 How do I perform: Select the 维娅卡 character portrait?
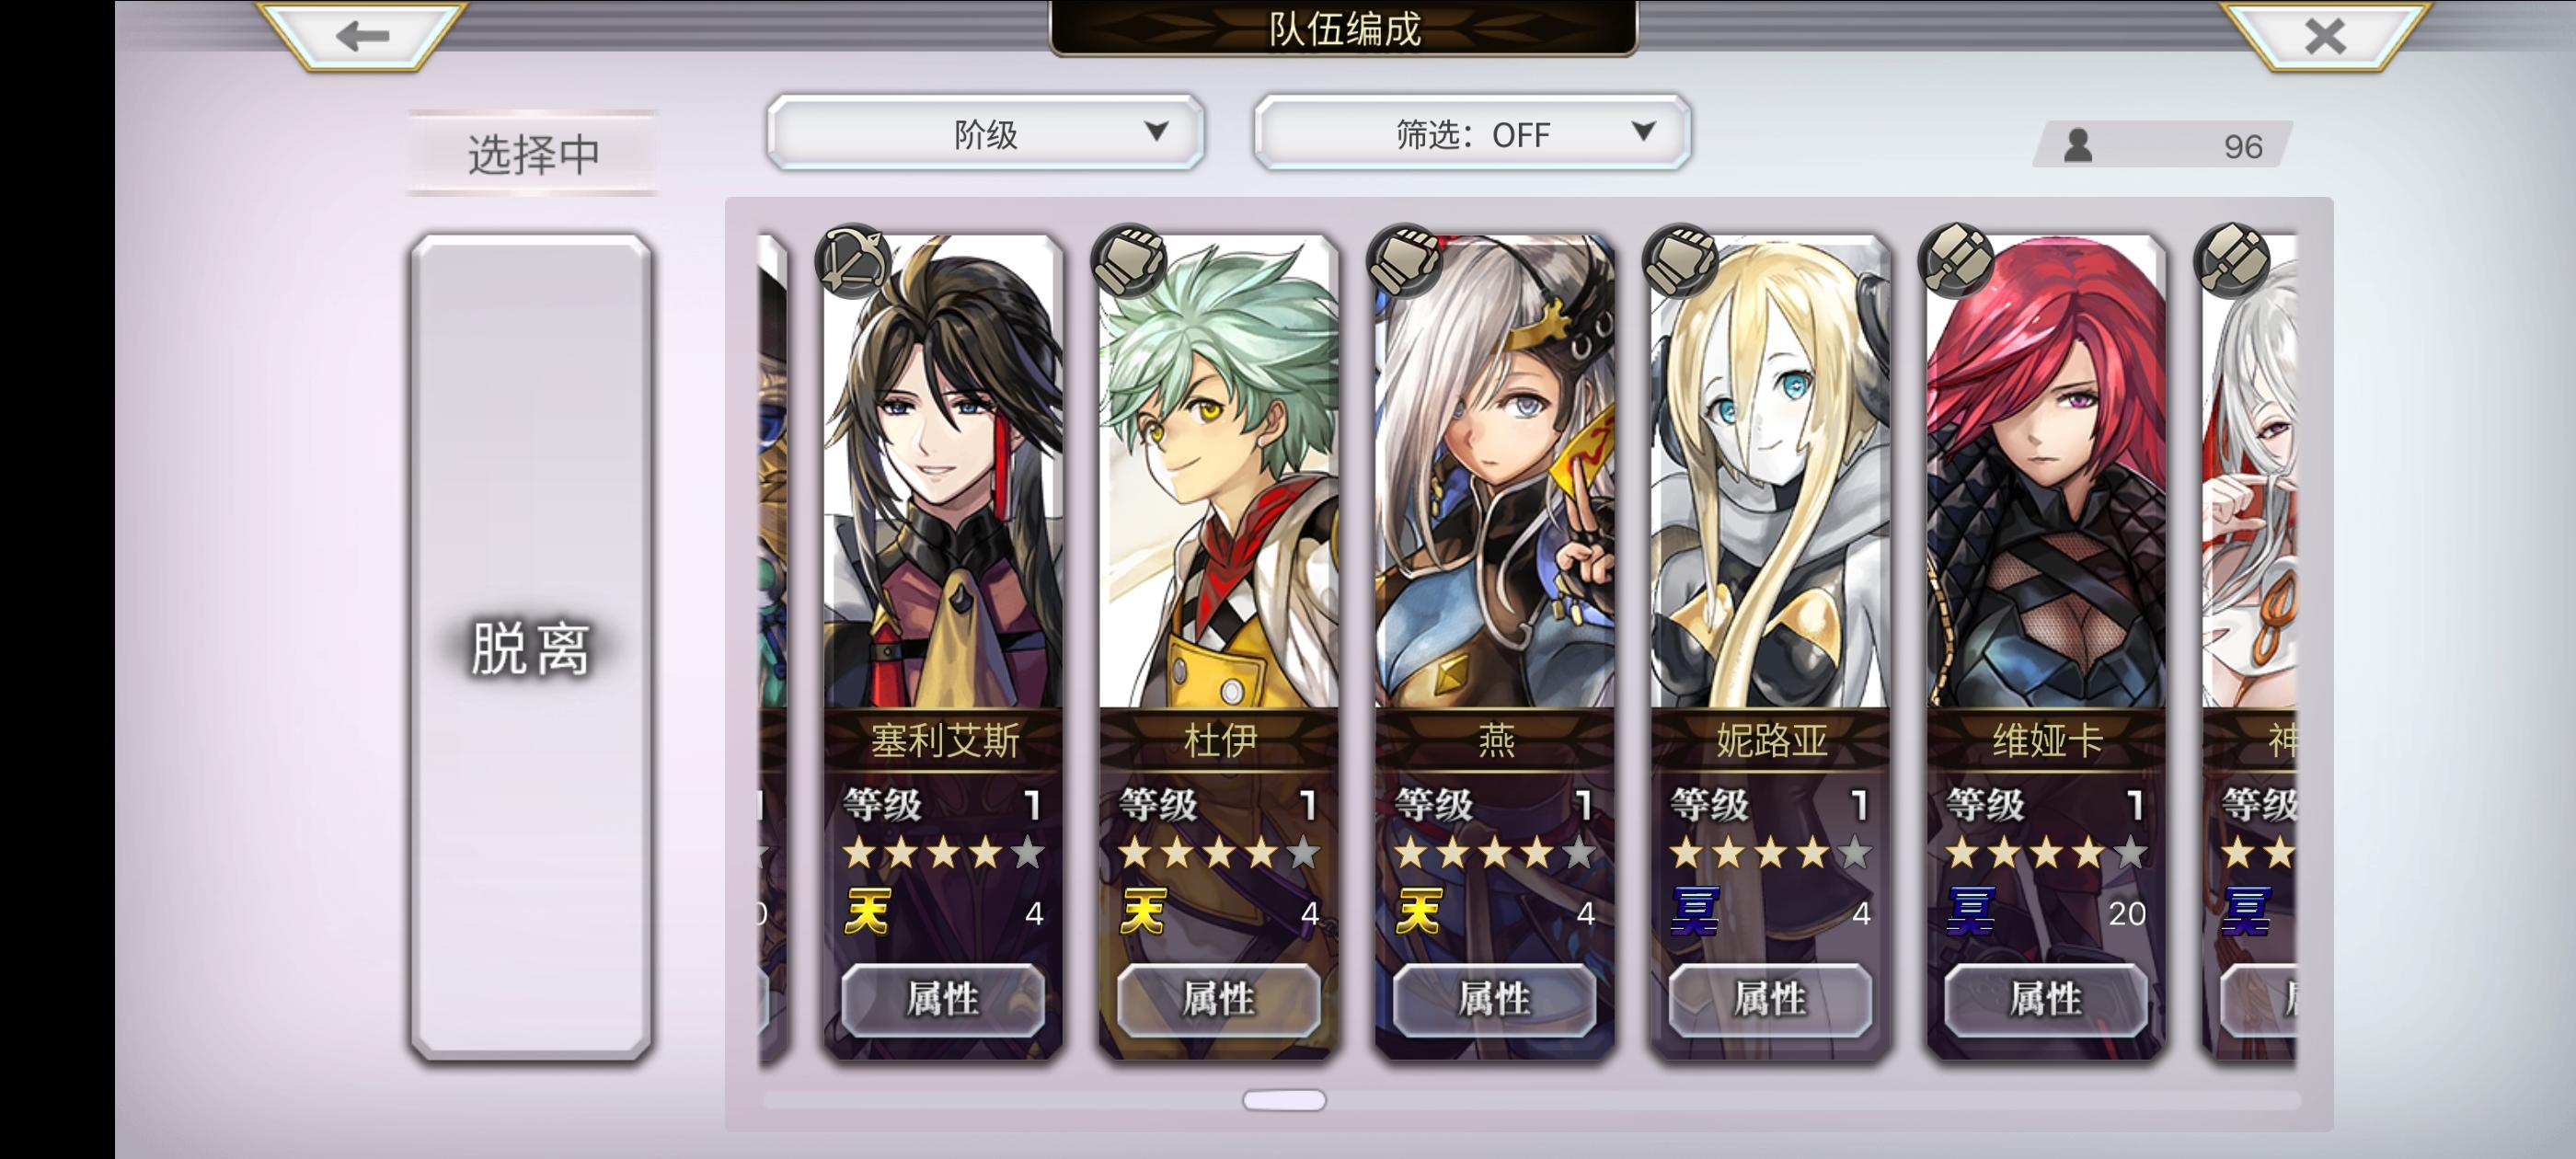(2046, 470)
